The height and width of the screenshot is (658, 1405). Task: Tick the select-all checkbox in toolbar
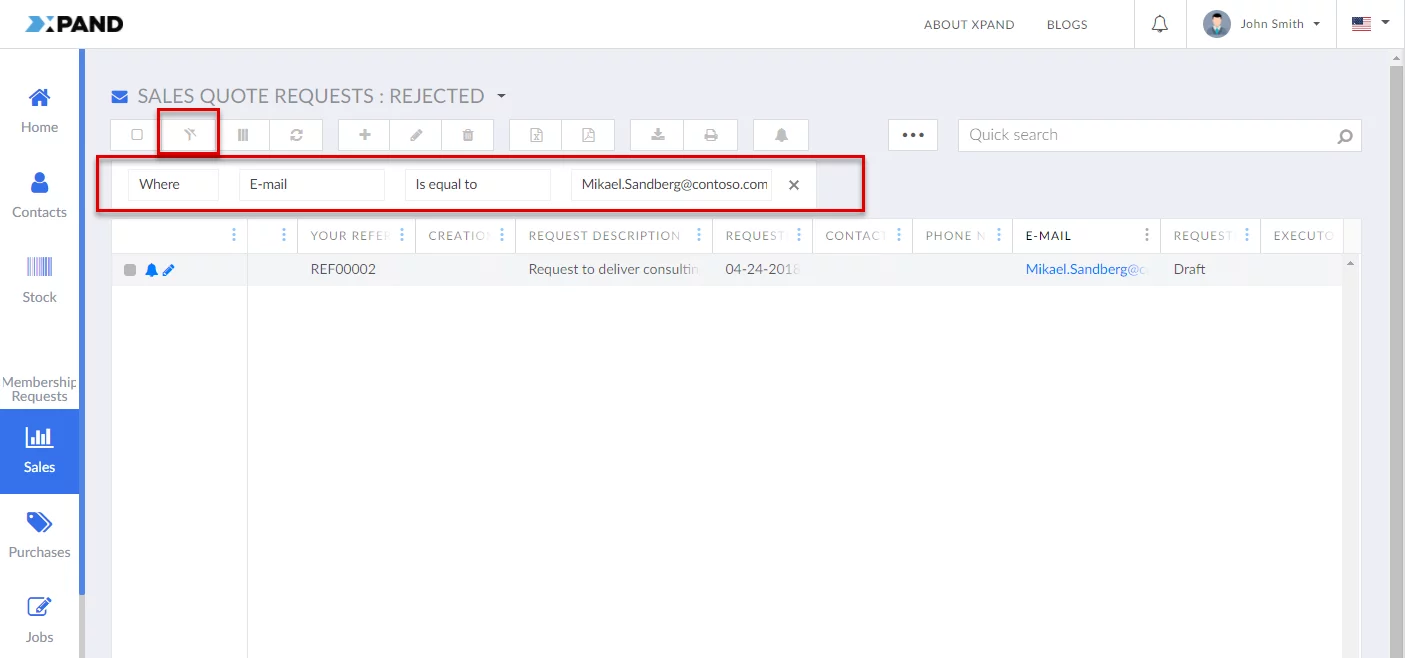point(137,135)
